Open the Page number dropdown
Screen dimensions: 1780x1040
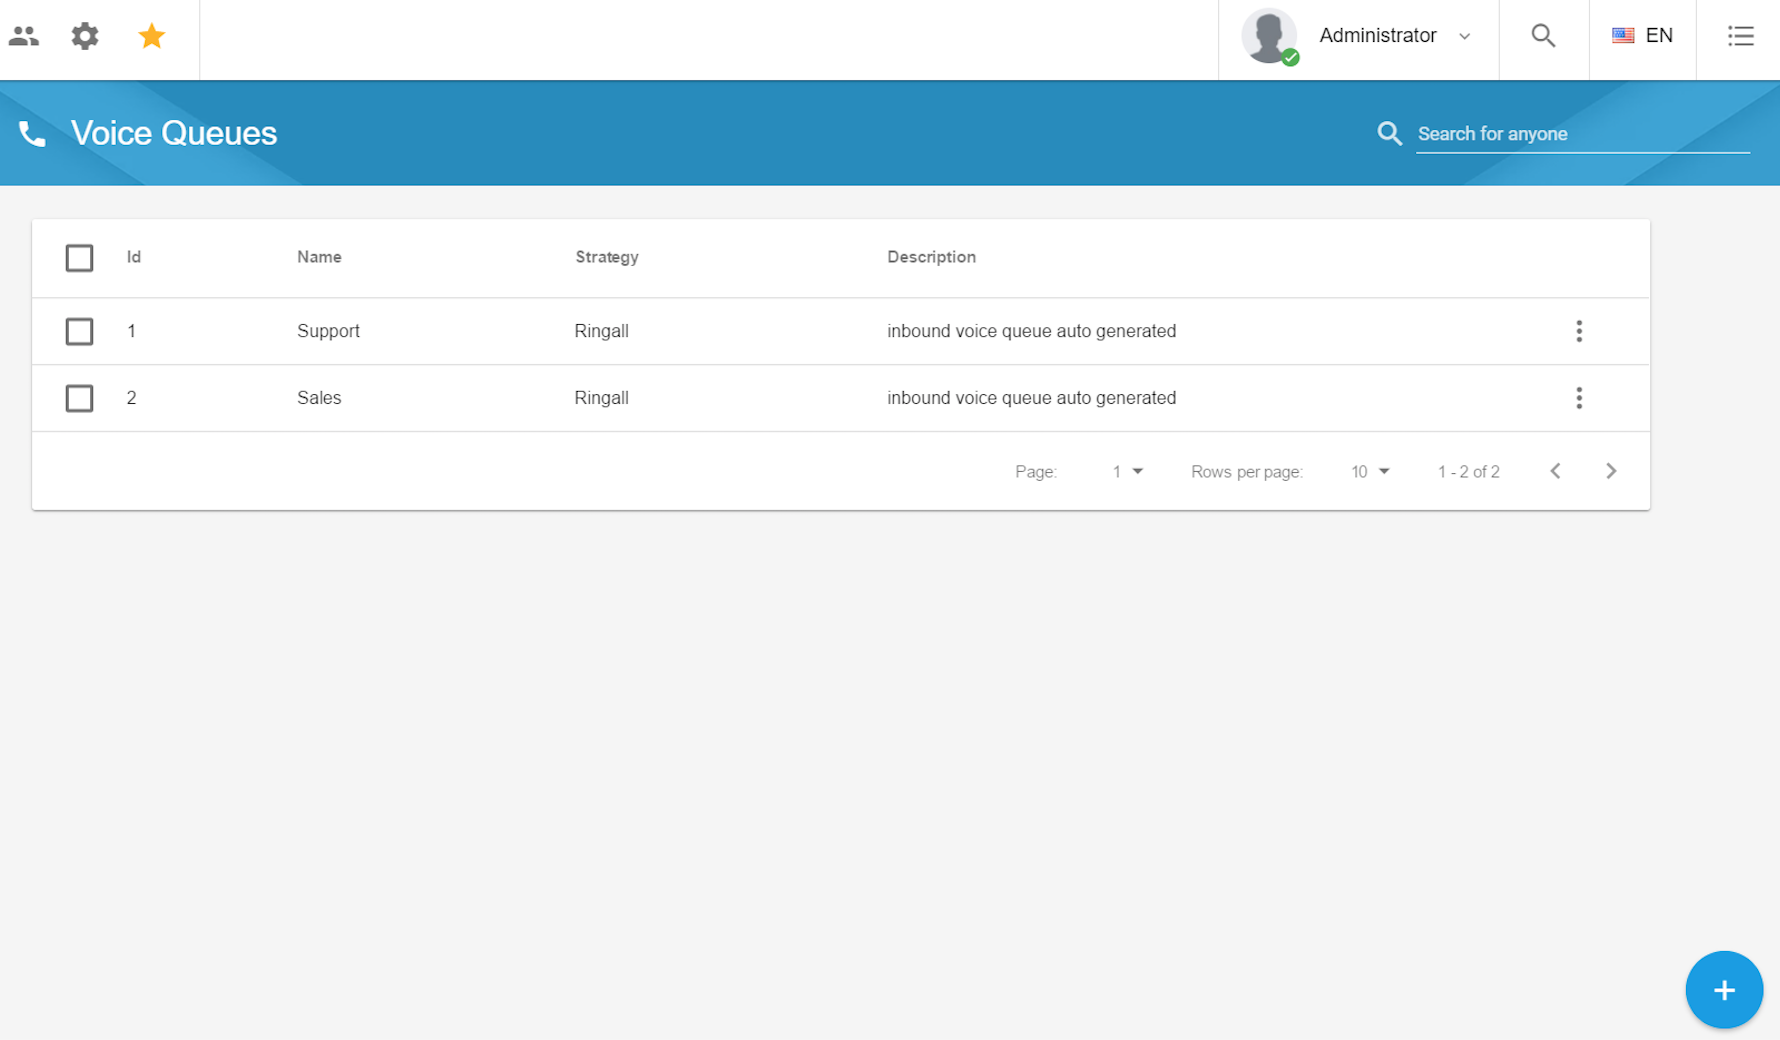pyautogui.click(x=1127, y=472)
